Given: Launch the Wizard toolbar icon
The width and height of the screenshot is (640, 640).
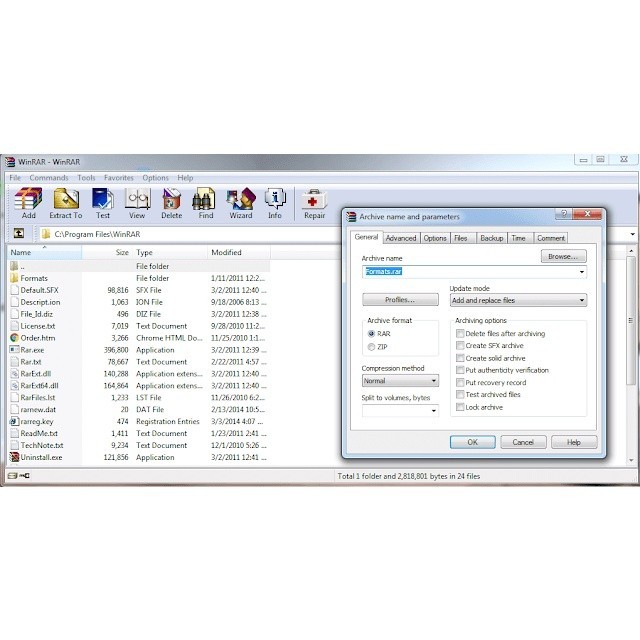Looking at the screenshot, I should tap(241, 199).
